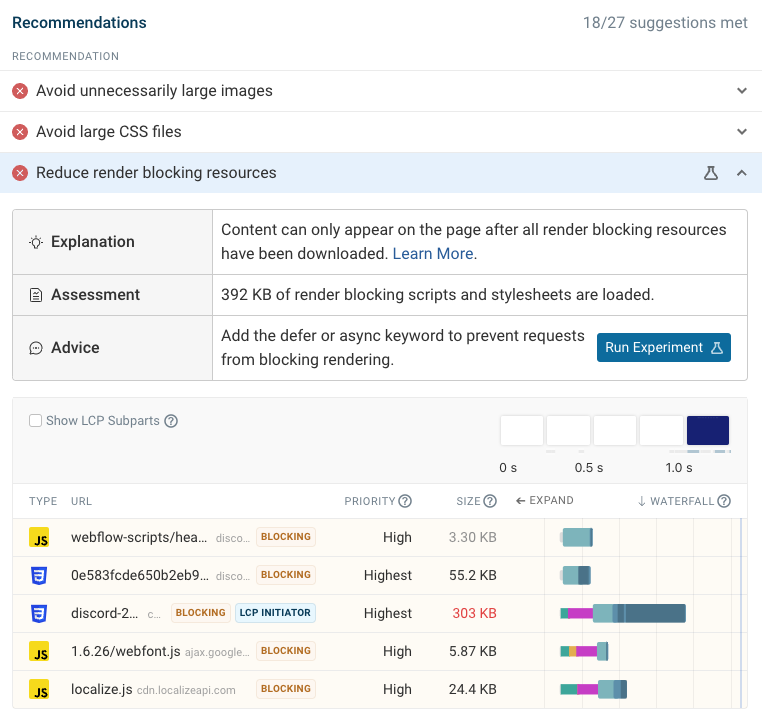Select the filmstrip frame above 0.5 s

click(568, 430)
